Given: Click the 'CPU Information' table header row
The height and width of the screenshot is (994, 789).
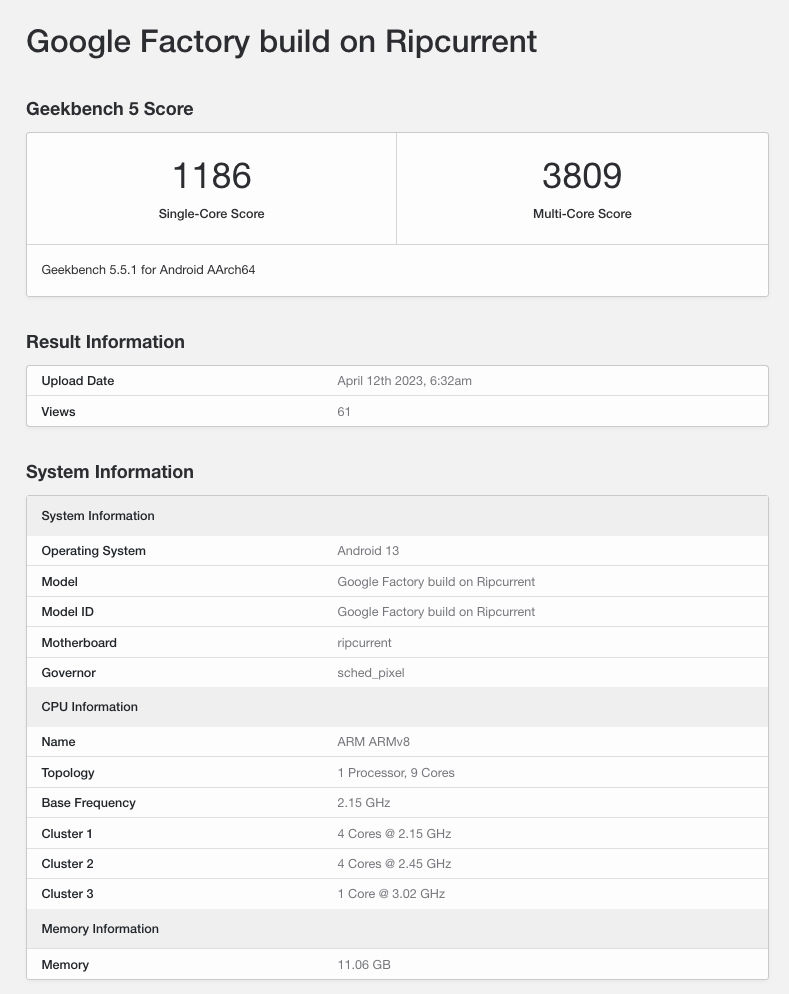Looking at the screenshot, I should pyautogui.click(x=397, y=707).
